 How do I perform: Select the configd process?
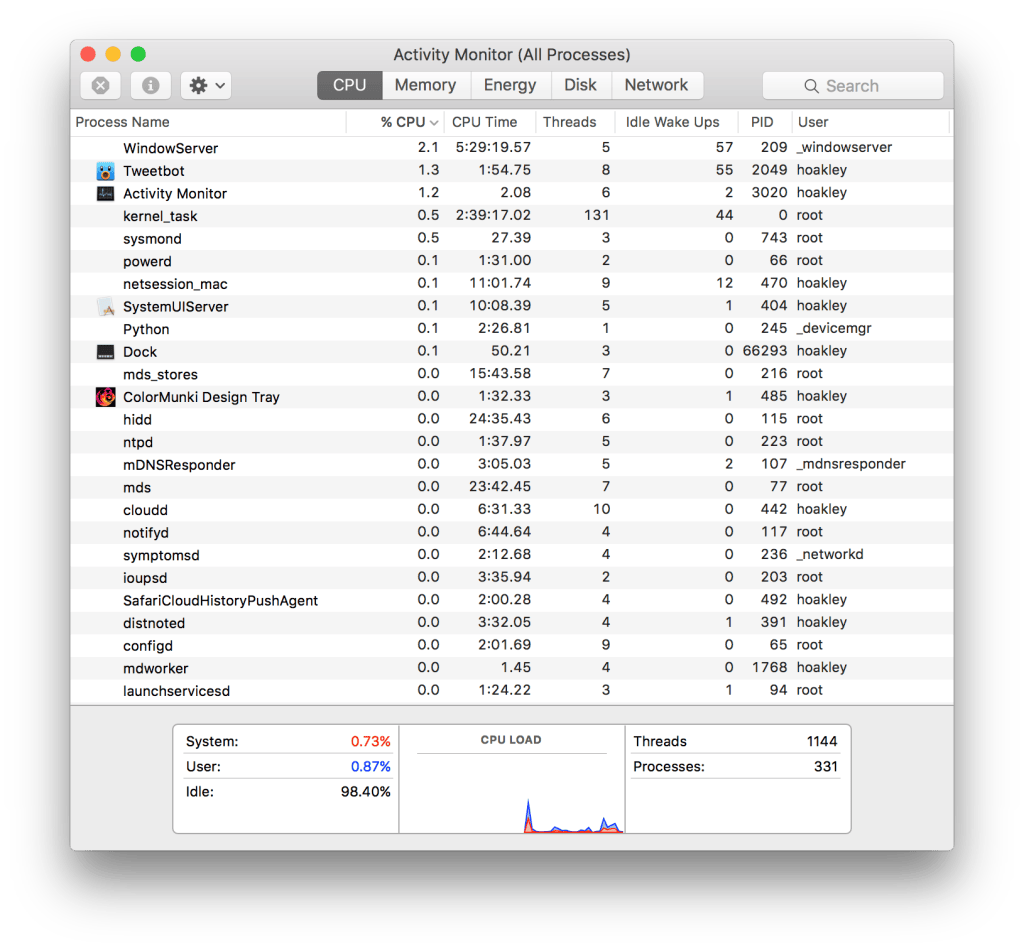click(512, 645)
